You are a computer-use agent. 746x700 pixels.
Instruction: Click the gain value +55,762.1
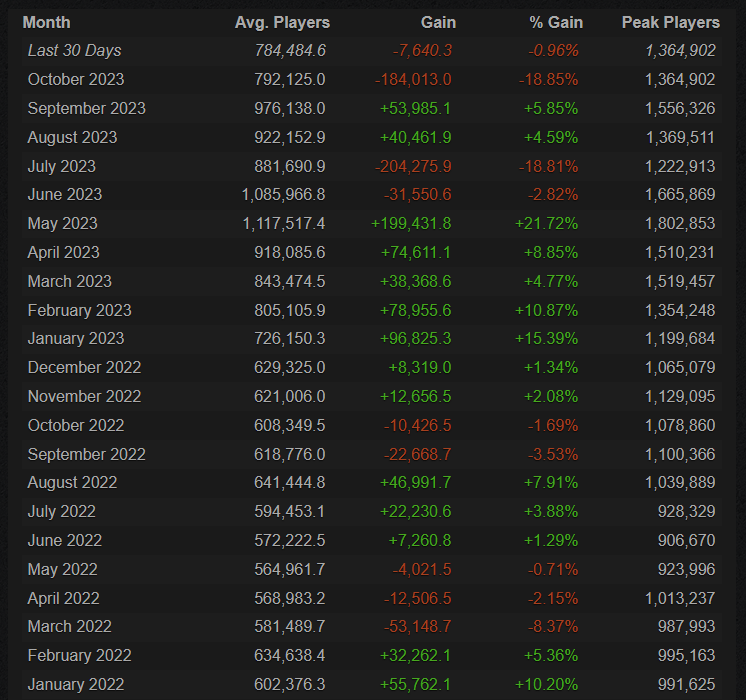415,685
